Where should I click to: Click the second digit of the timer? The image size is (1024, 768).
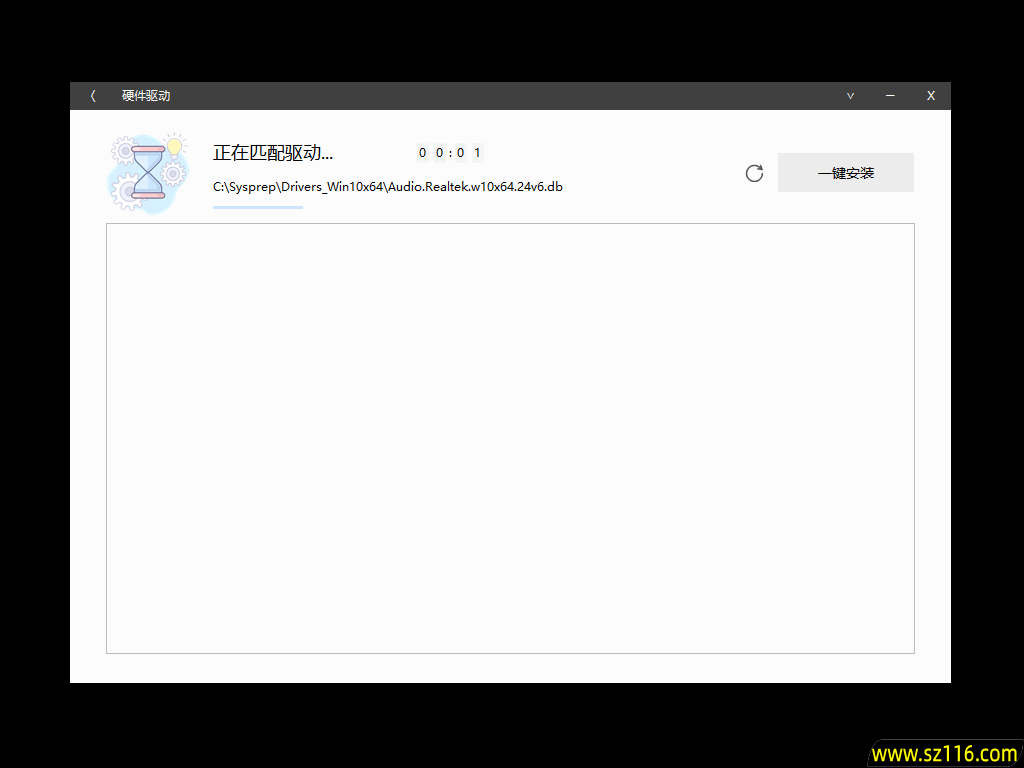439,153
